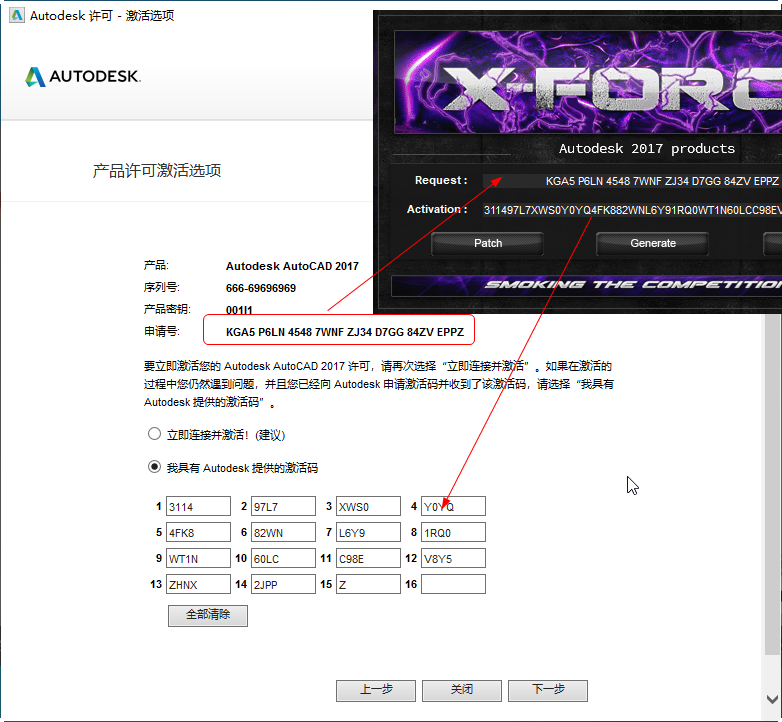
Task: Click the Autodesk logo in the header
Action: [83, 77]
